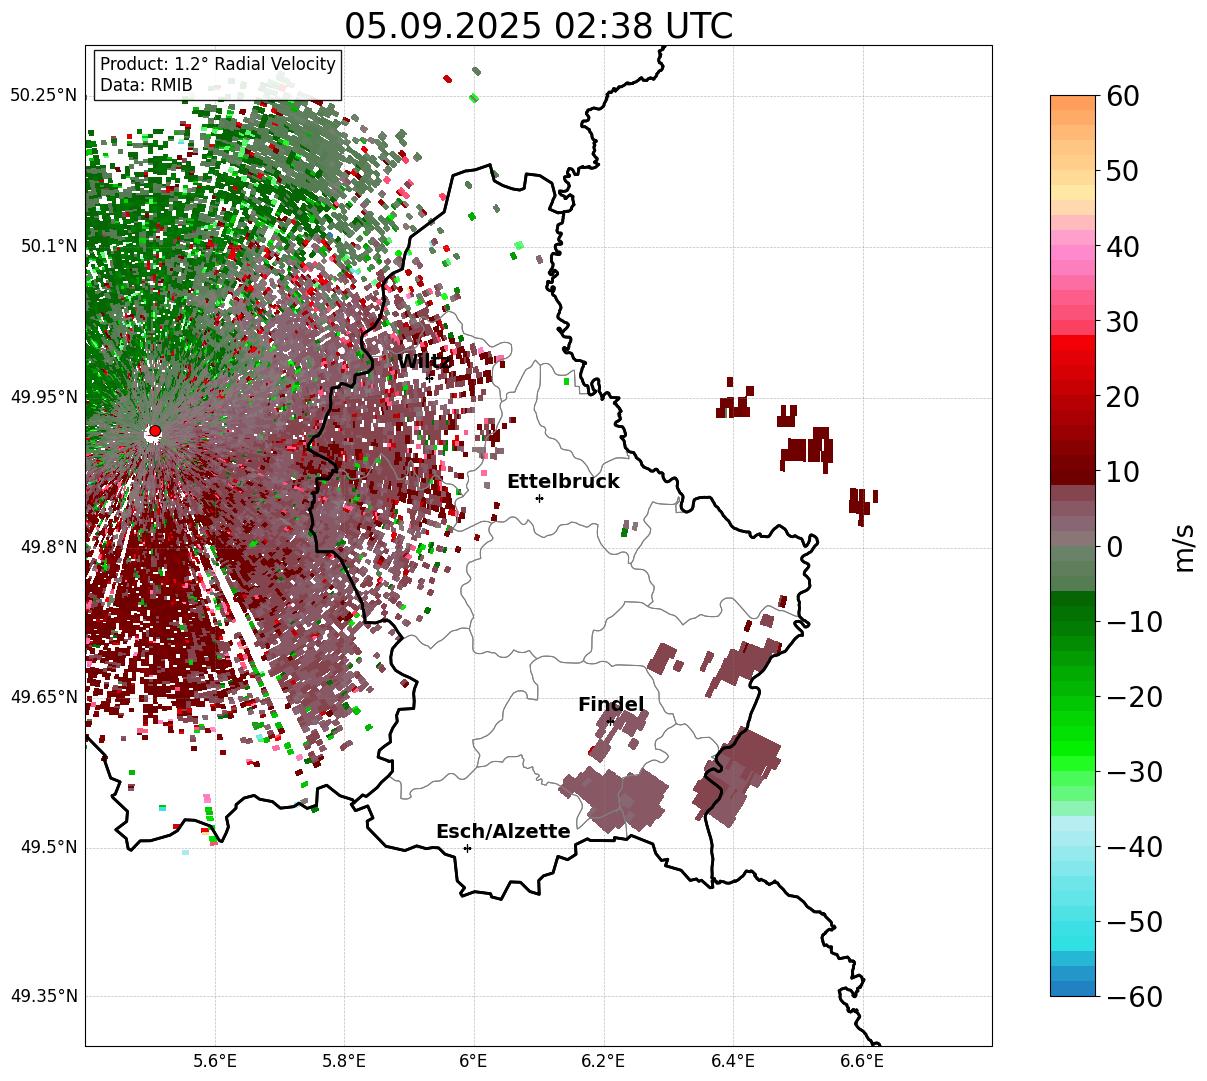
Task: Click the colorbar label 30
Action: [1122, 322]
